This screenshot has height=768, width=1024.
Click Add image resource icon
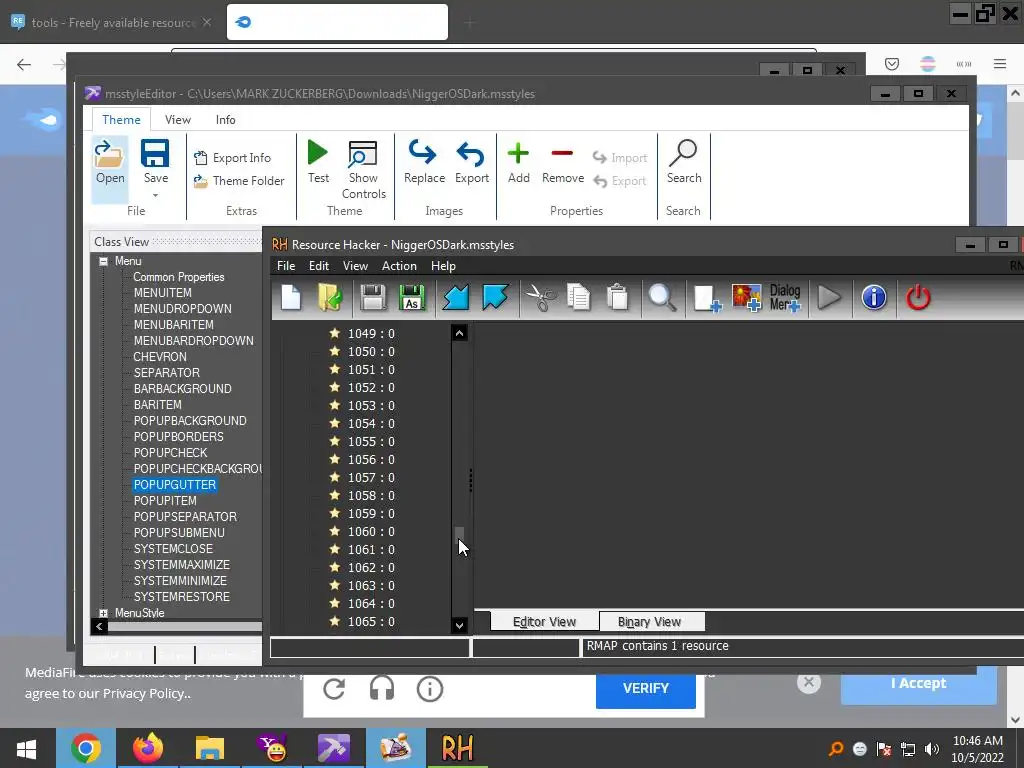click(x=746, y=298)
